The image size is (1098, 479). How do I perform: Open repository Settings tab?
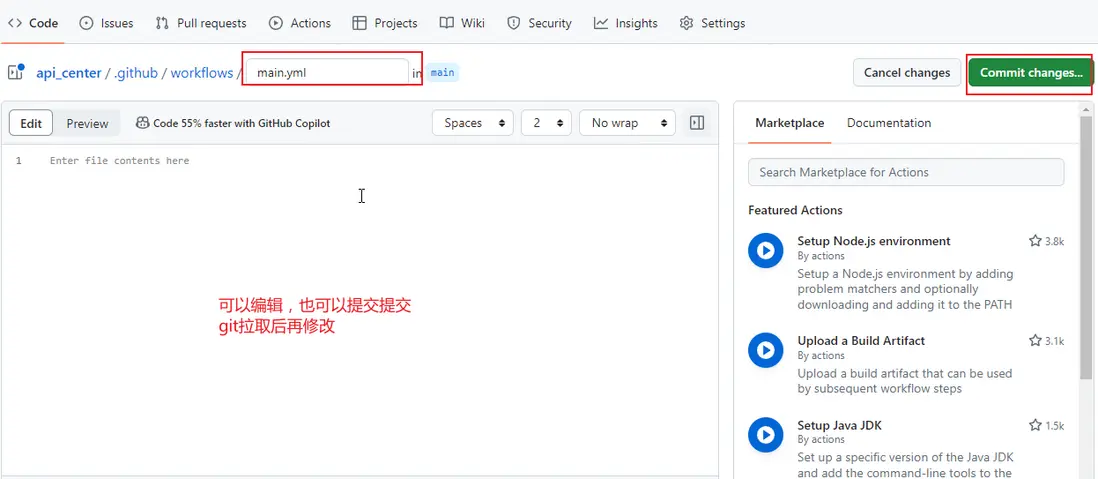click(x=712, y=23)
